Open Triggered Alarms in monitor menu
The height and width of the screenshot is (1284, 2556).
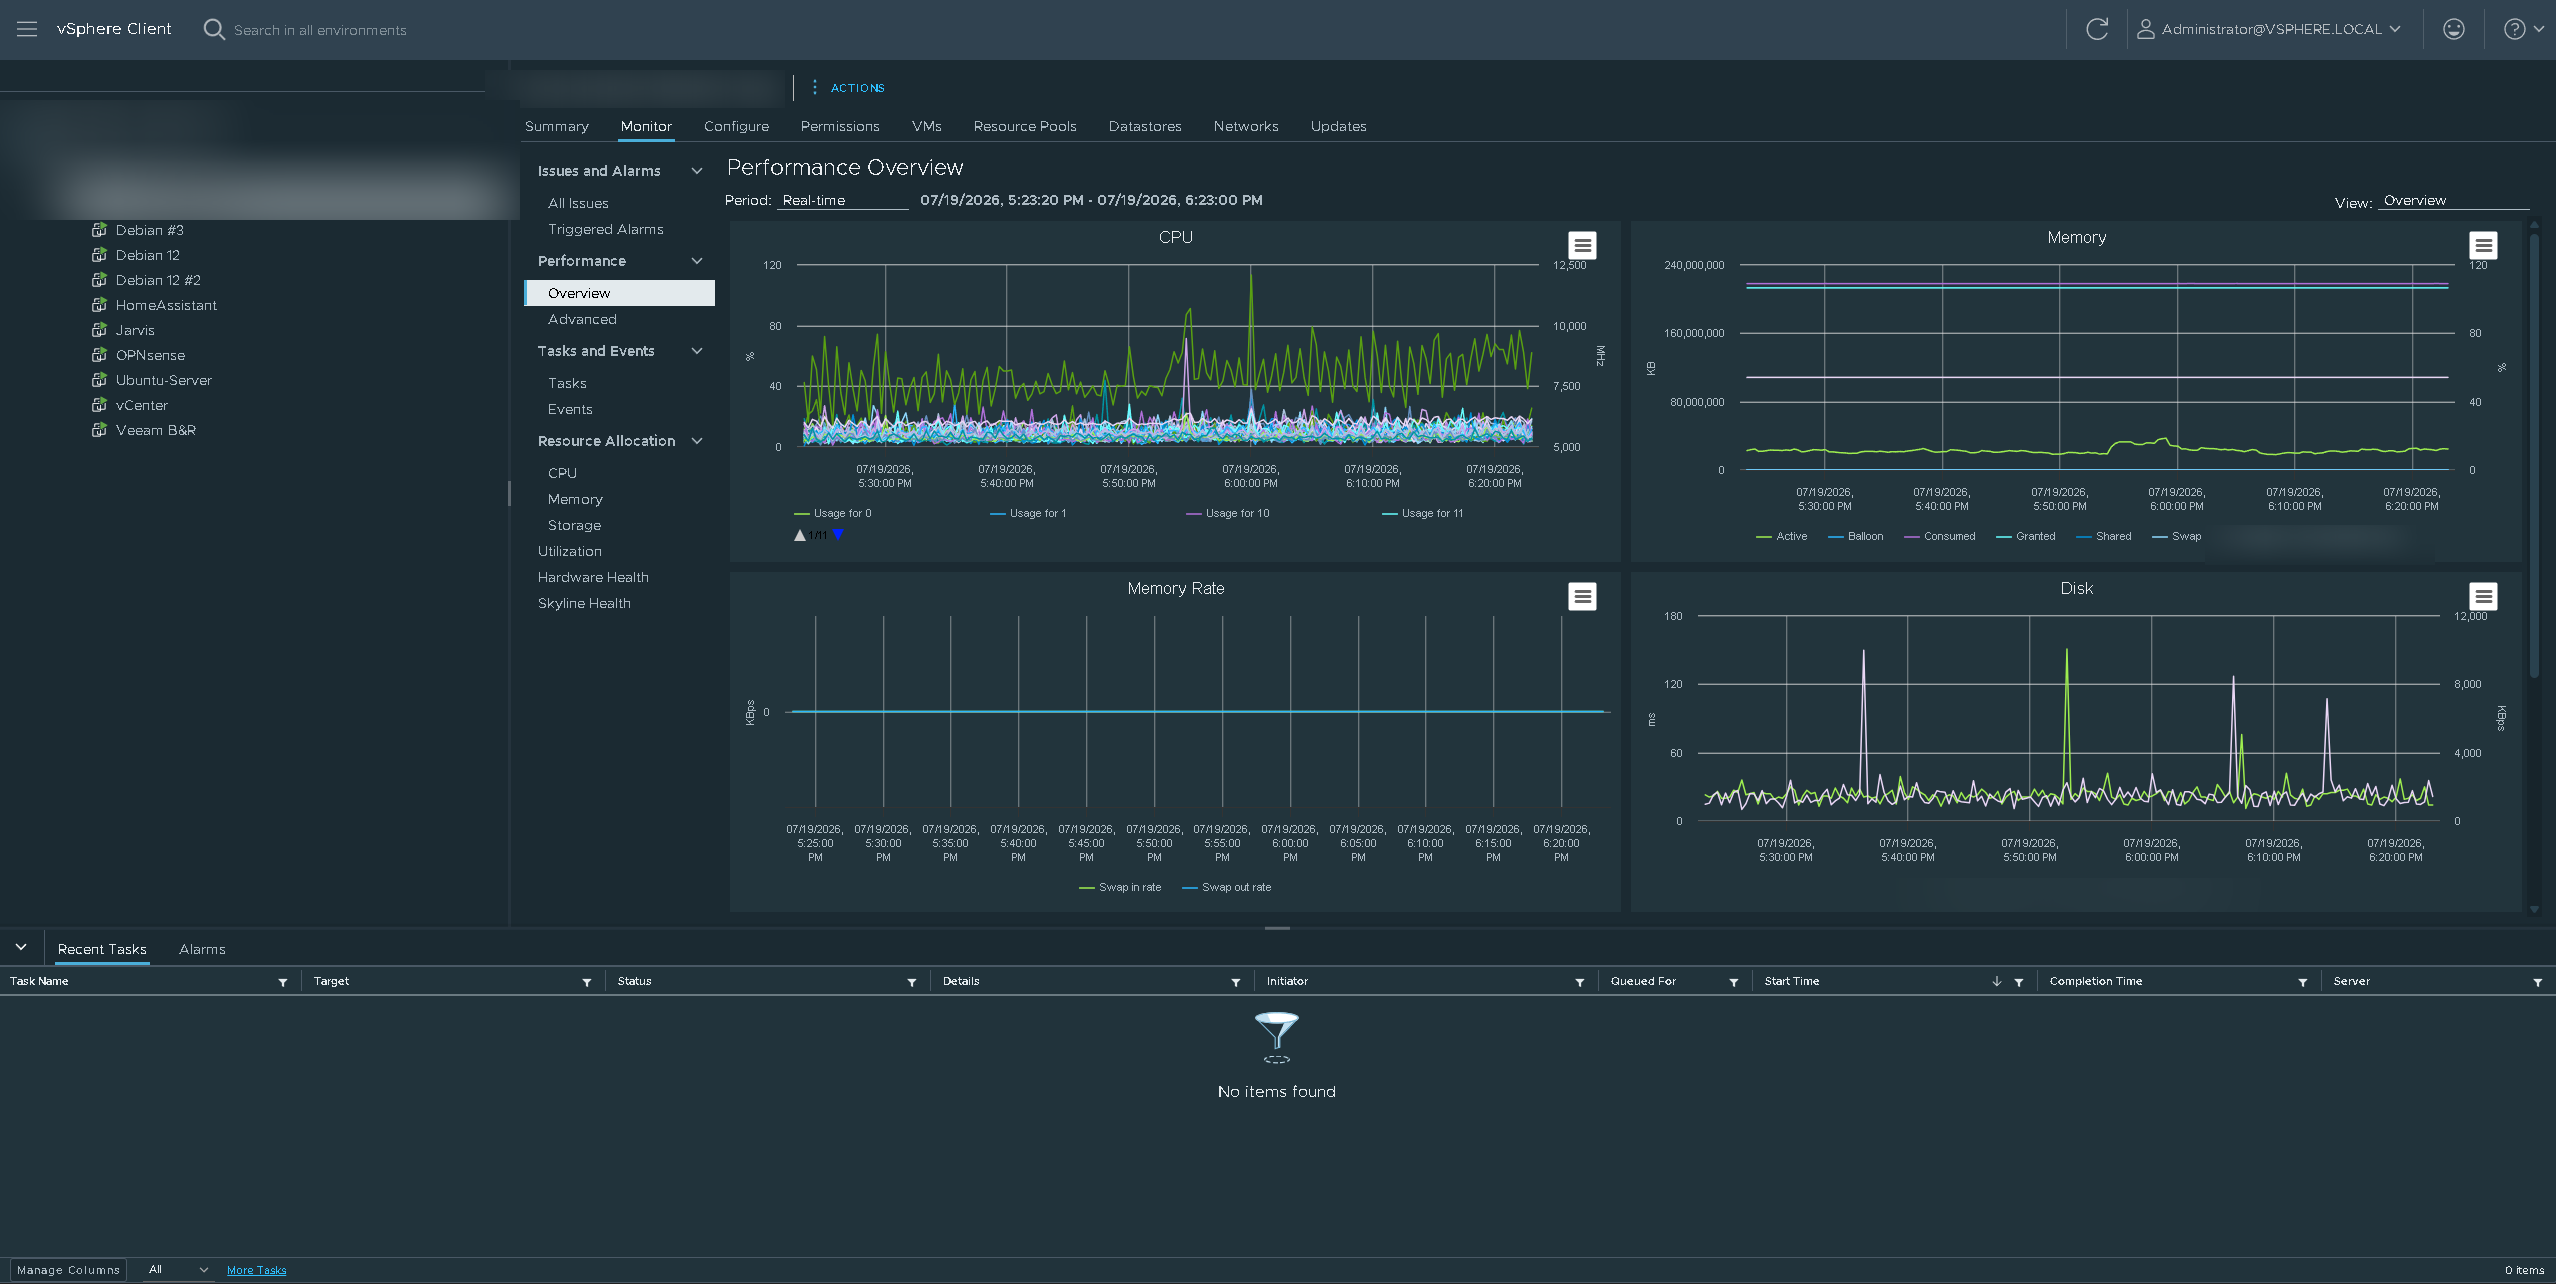606,229
